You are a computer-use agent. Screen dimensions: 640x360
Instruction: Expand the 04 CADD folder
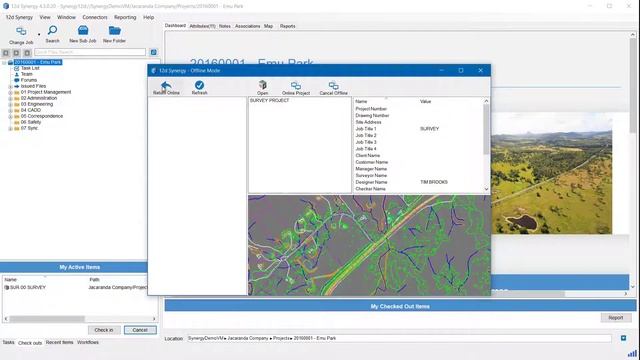tap(11, 111)
